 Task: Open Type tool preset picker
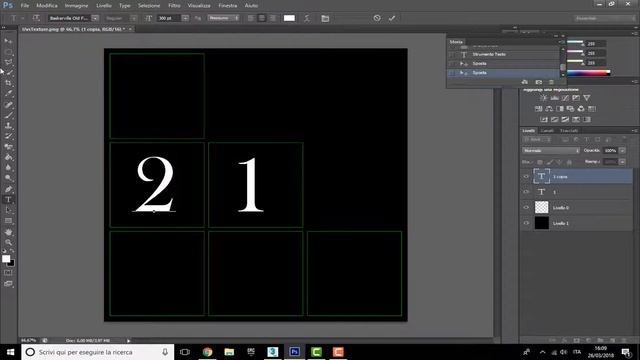coord(16,18)
